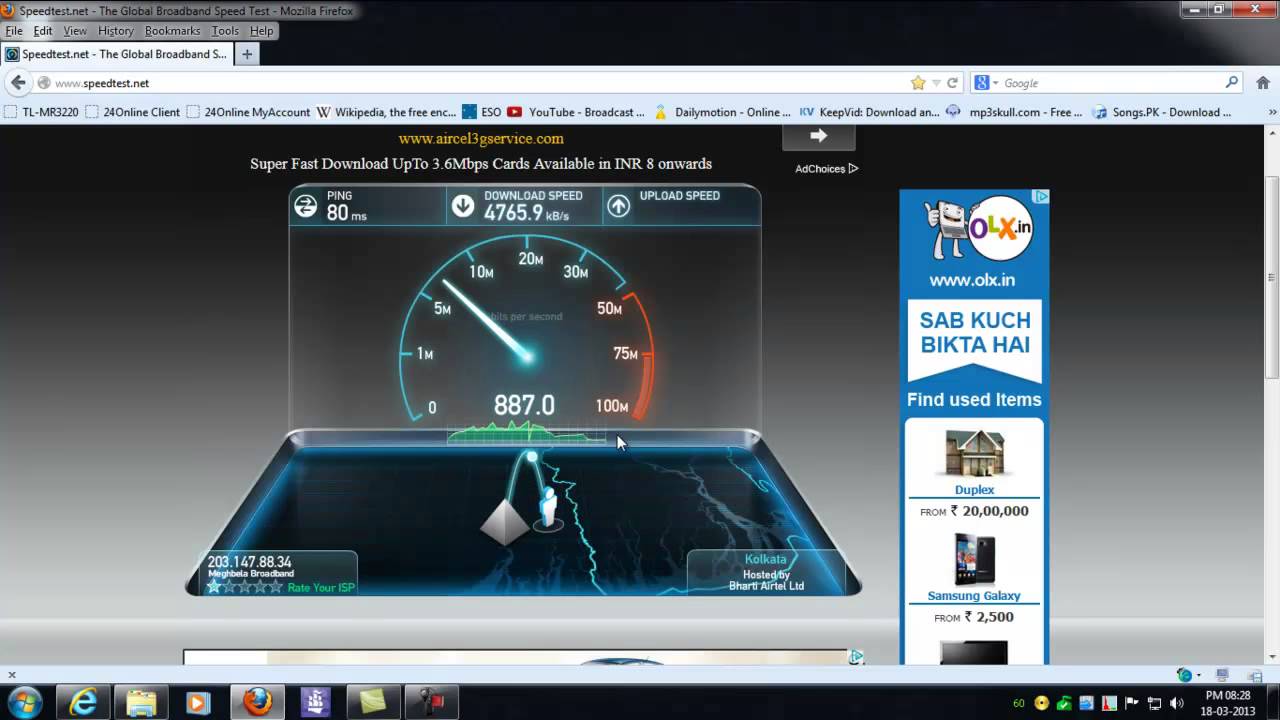Launch Internet Explorer from taskbar

[83, 702]
